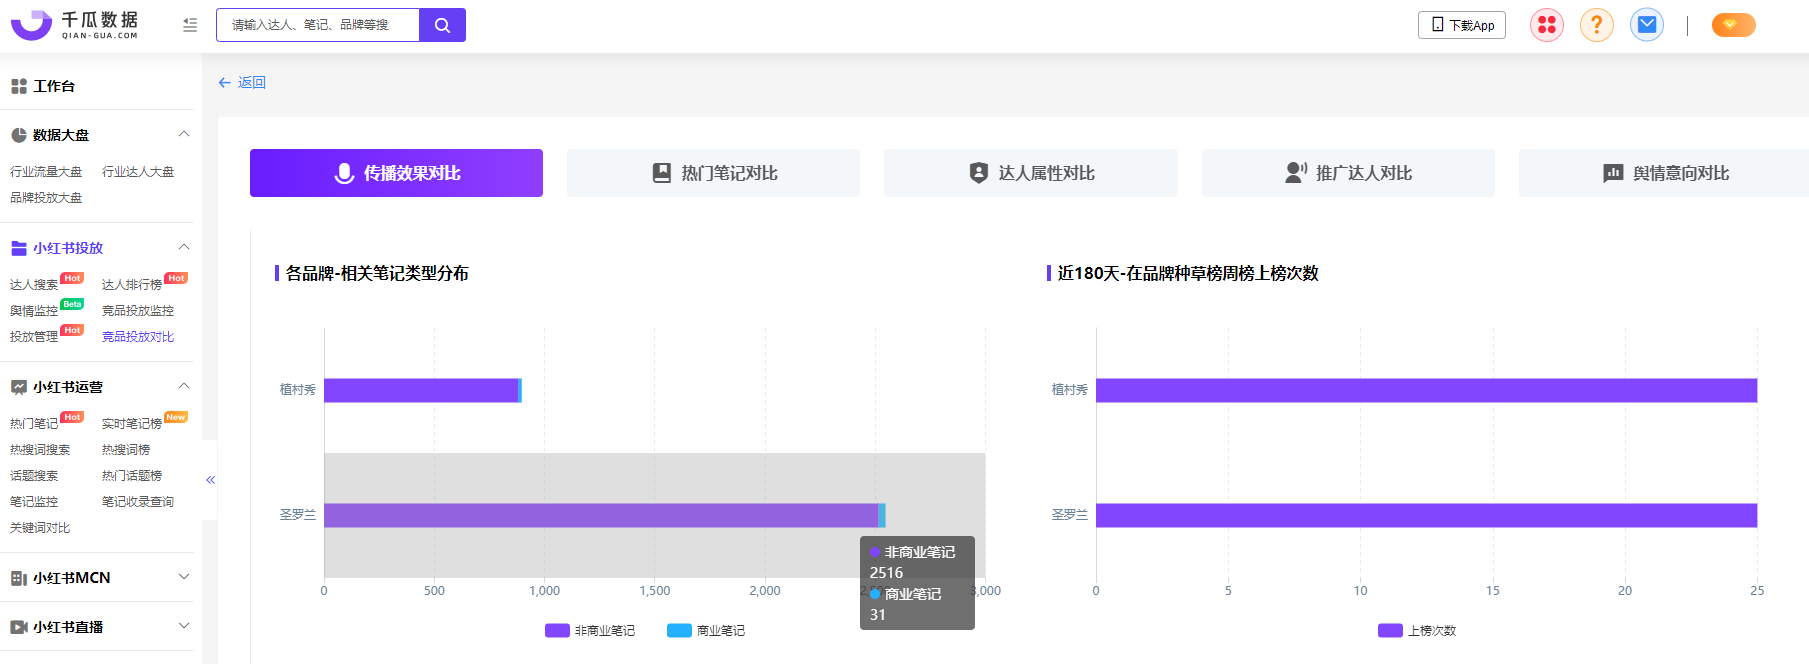Open 笔记监控 in the sidebar
The width and height of the screenshot is (1809, 664).
pos(34,502)
